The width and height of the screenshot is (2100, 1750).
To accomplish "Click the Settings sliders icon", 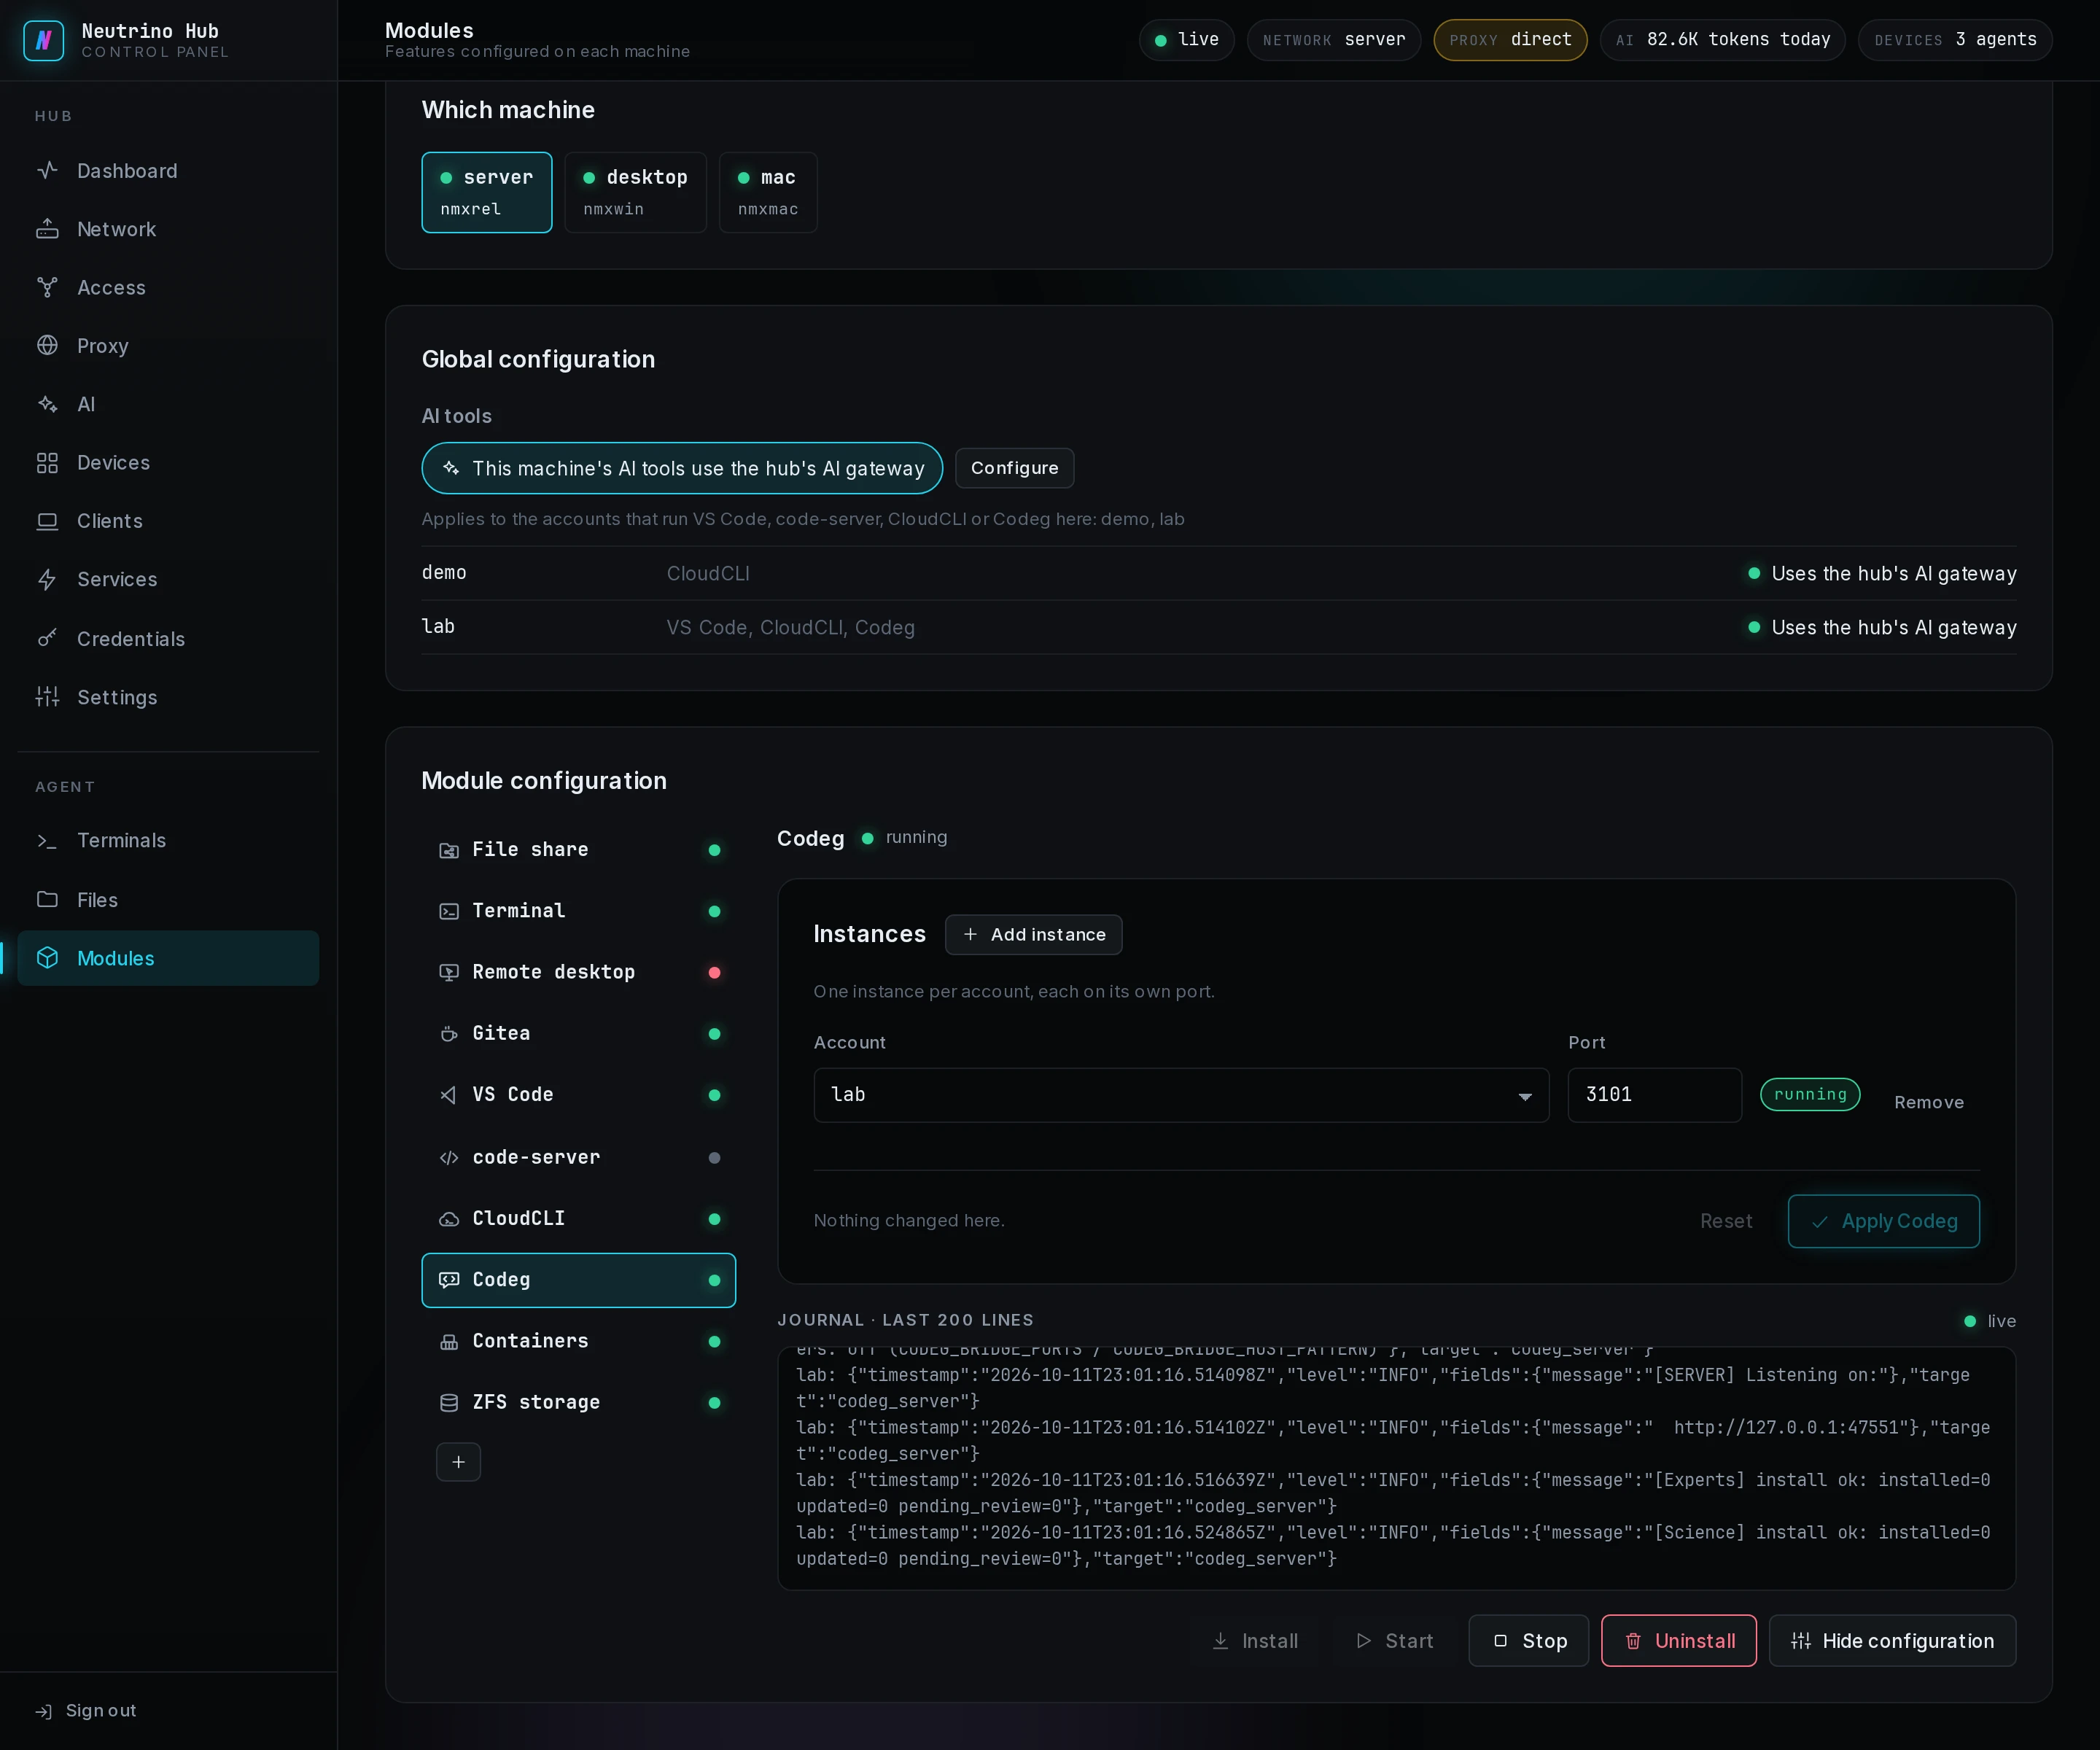I will (x=47, y=697).
